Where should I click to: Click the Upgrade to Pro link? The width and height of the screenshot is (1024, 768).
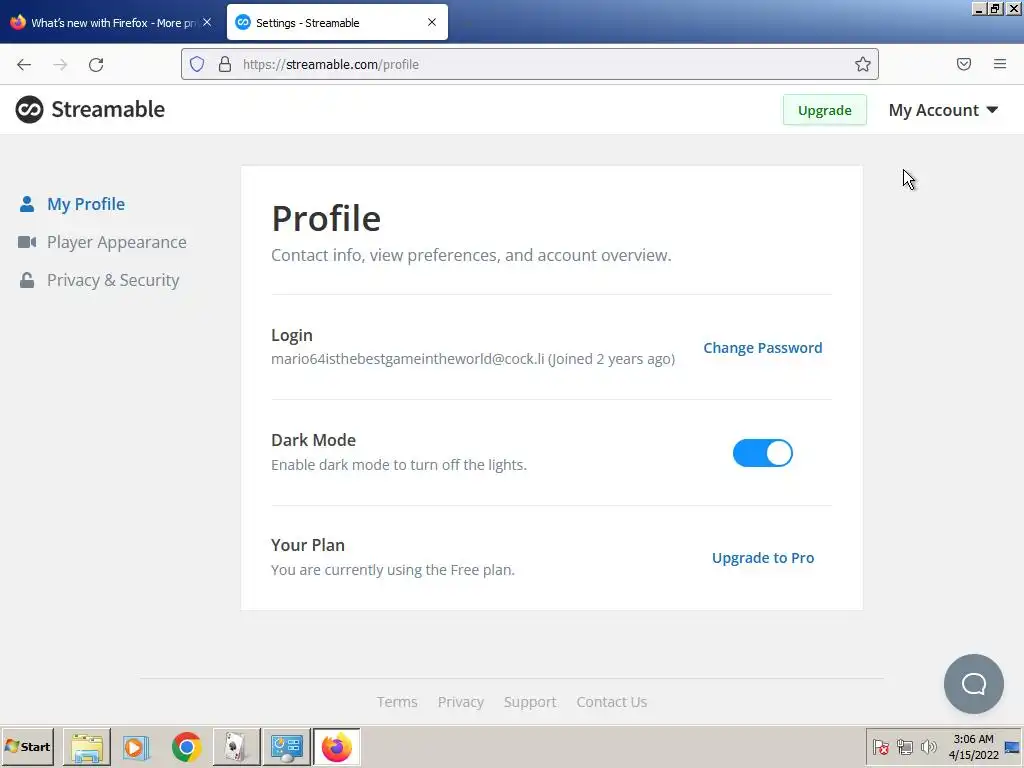pos(763,558)
